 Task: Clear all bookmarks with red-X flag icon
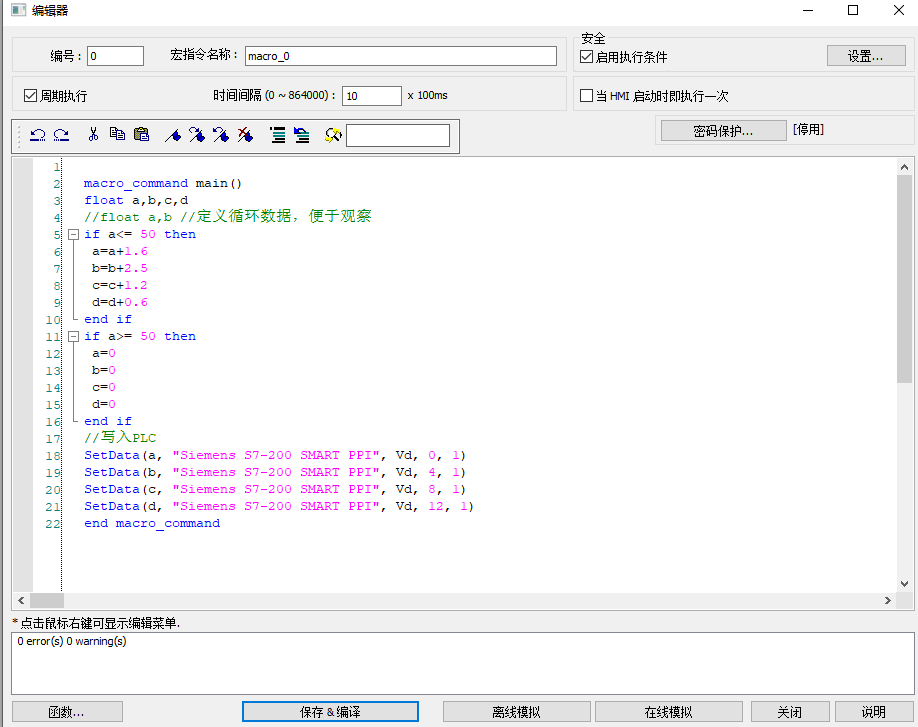tap(245, 135)
